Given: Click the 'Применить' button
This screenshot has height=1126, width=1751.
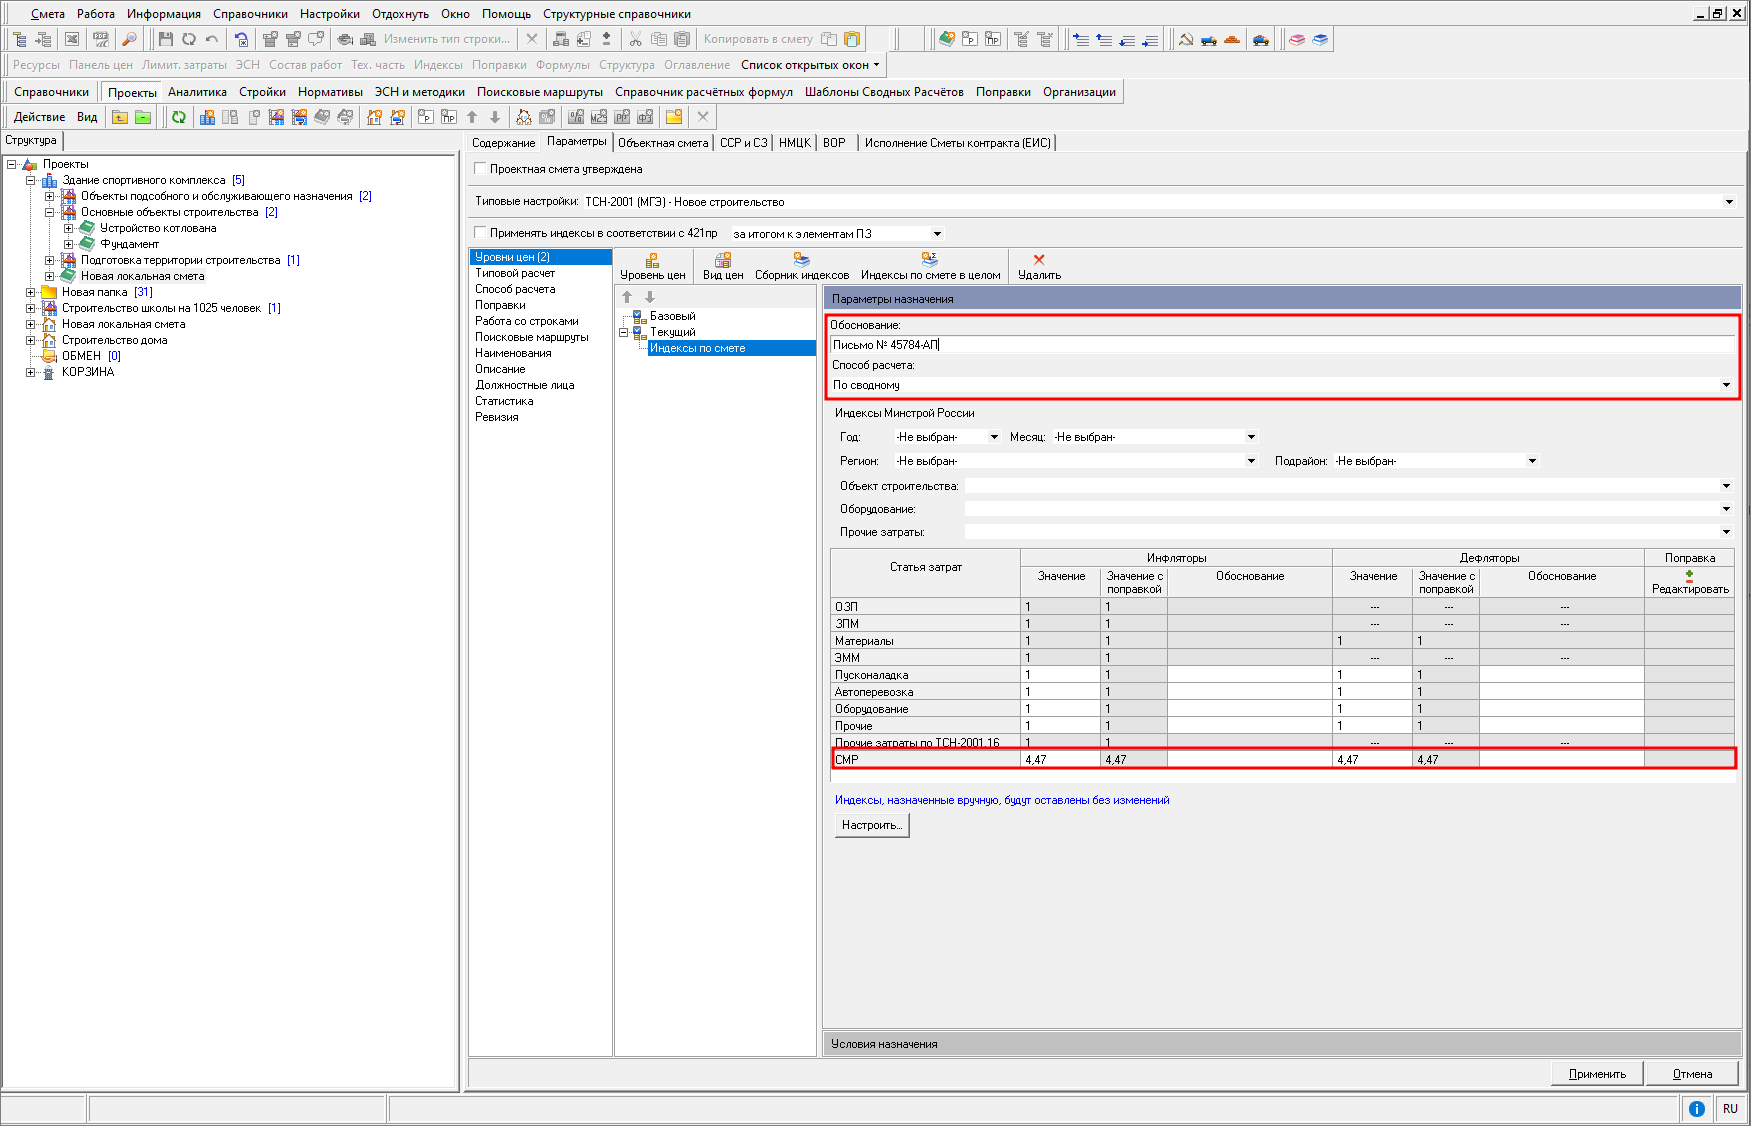Looking at the screenshot, I should click(1597, 1074).
